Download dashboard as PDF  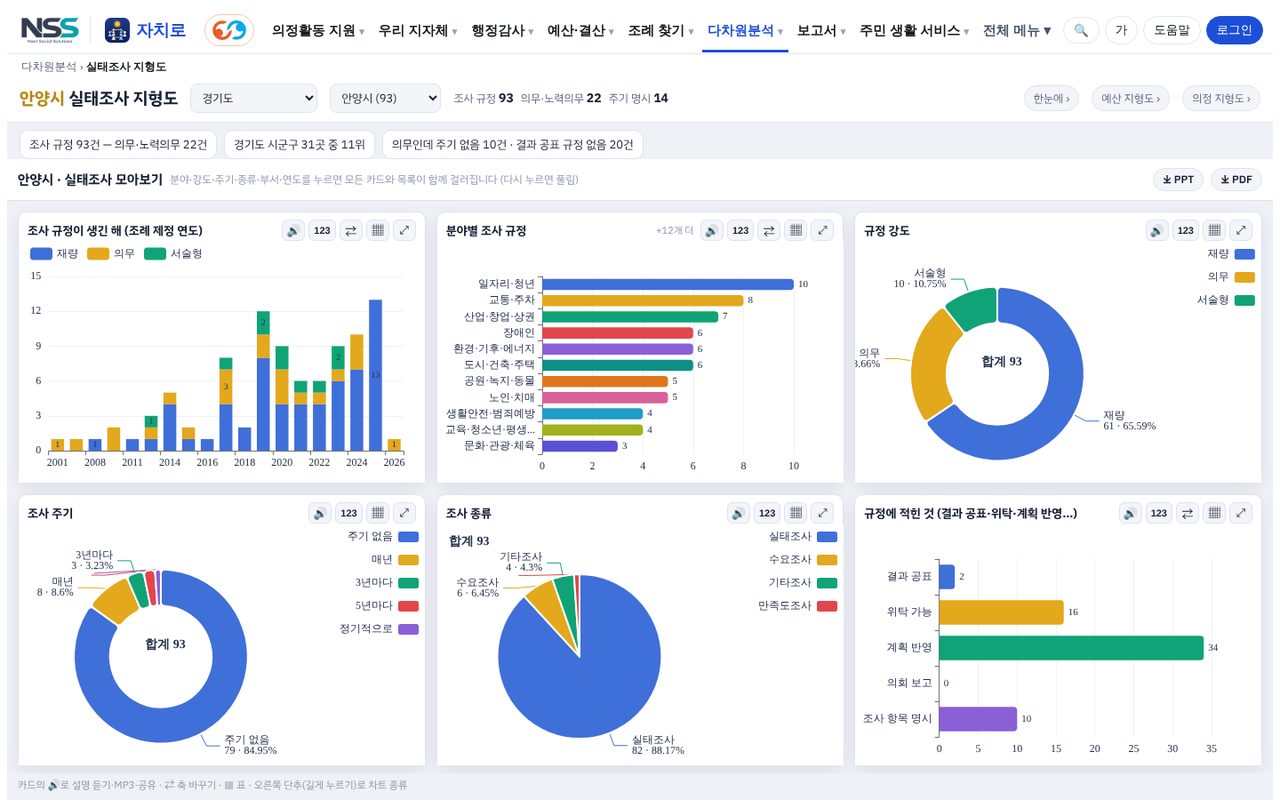[1236, 180]
